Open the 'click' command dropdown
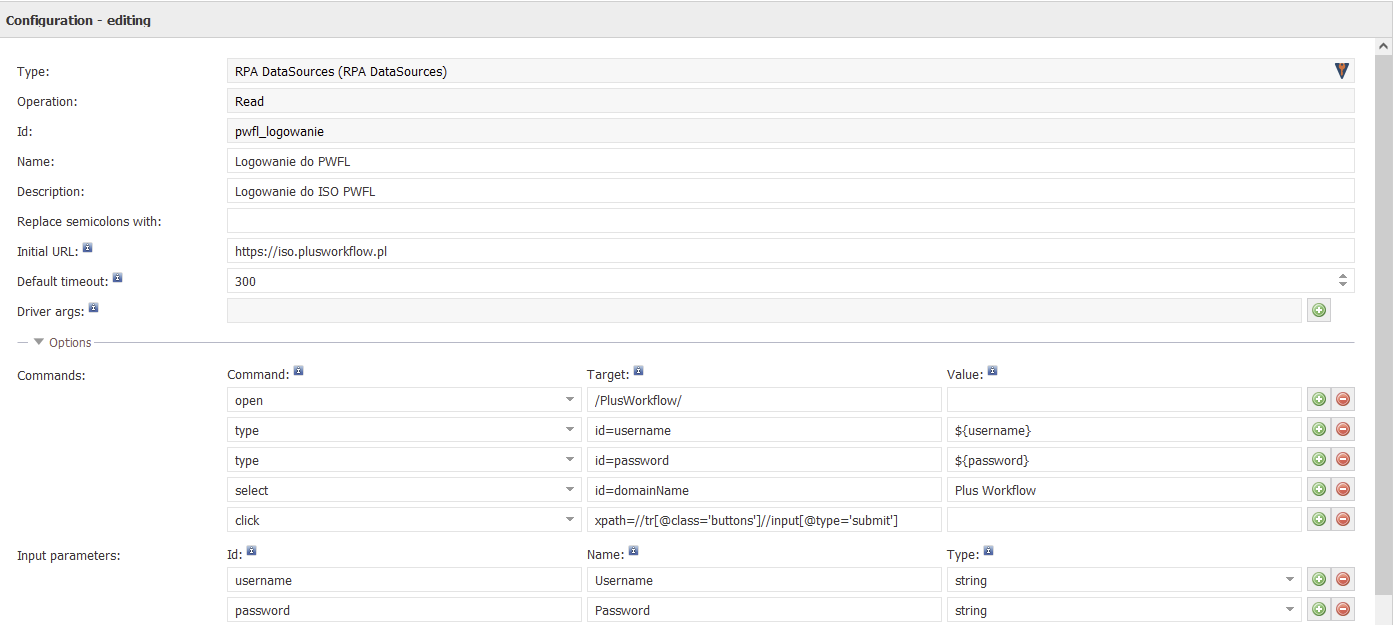 (x=570, y=520)
